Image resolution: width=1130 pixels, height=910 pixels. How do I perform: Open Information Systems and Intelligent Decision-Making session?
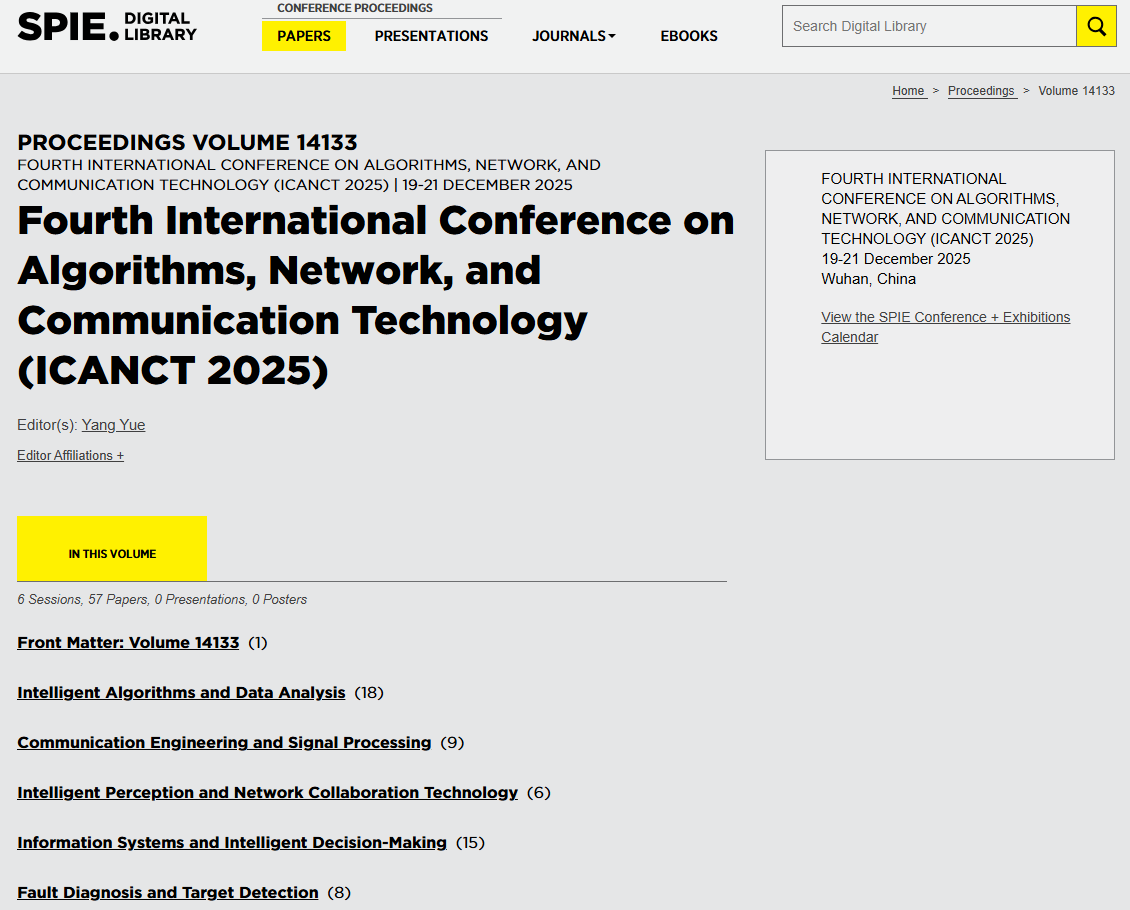pos(232,843)
